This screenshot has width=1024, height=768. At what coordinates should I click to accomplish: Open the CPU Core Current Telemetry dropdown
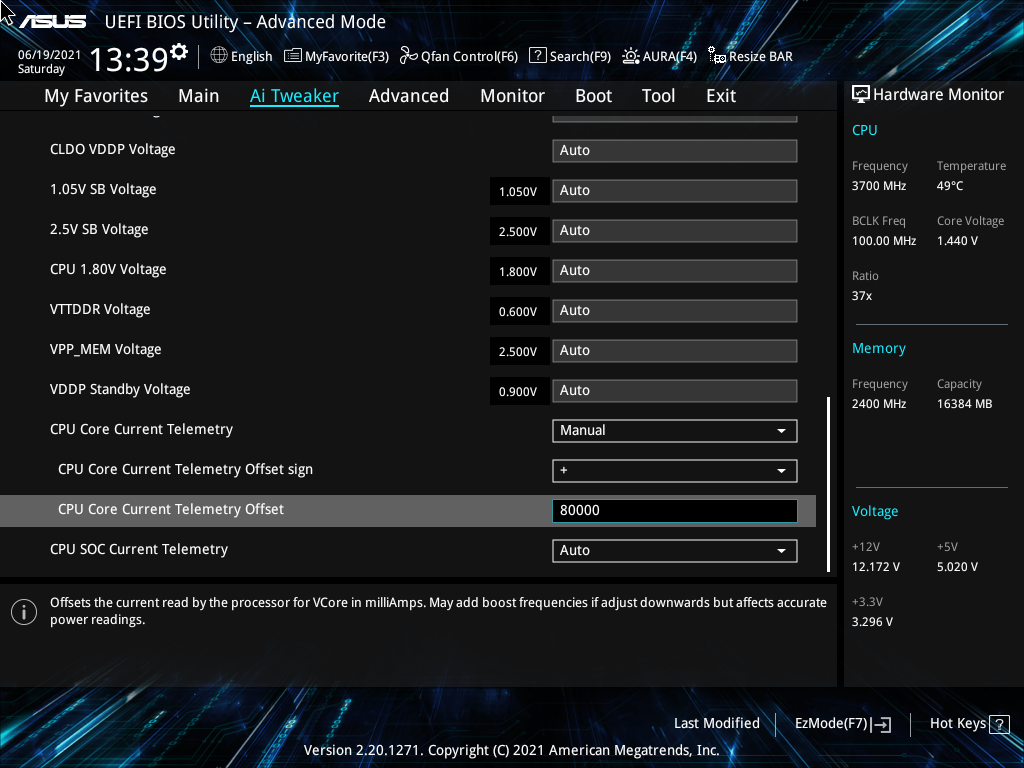[674, 430]
